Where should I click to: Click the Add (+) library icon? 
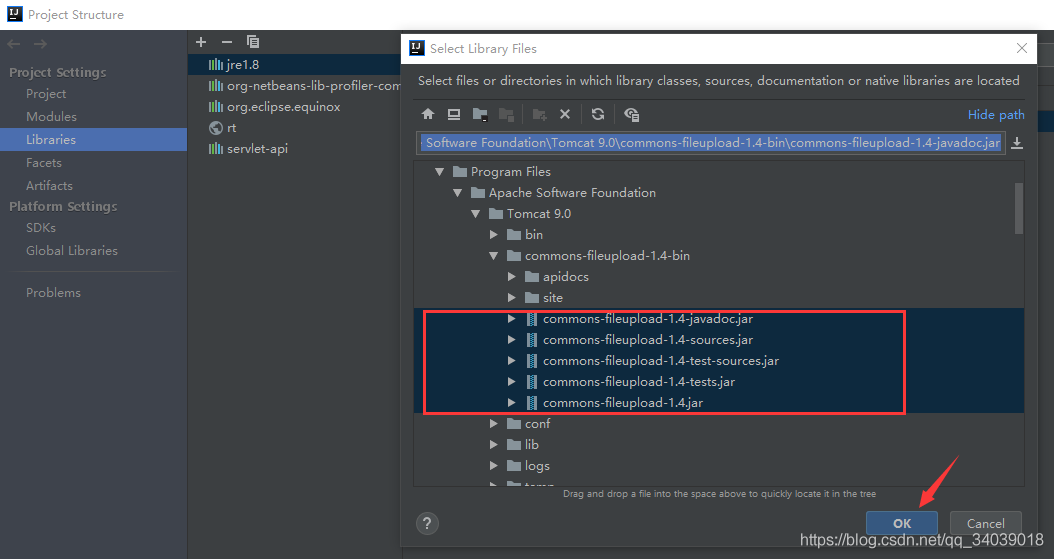[x=201, y=42]
